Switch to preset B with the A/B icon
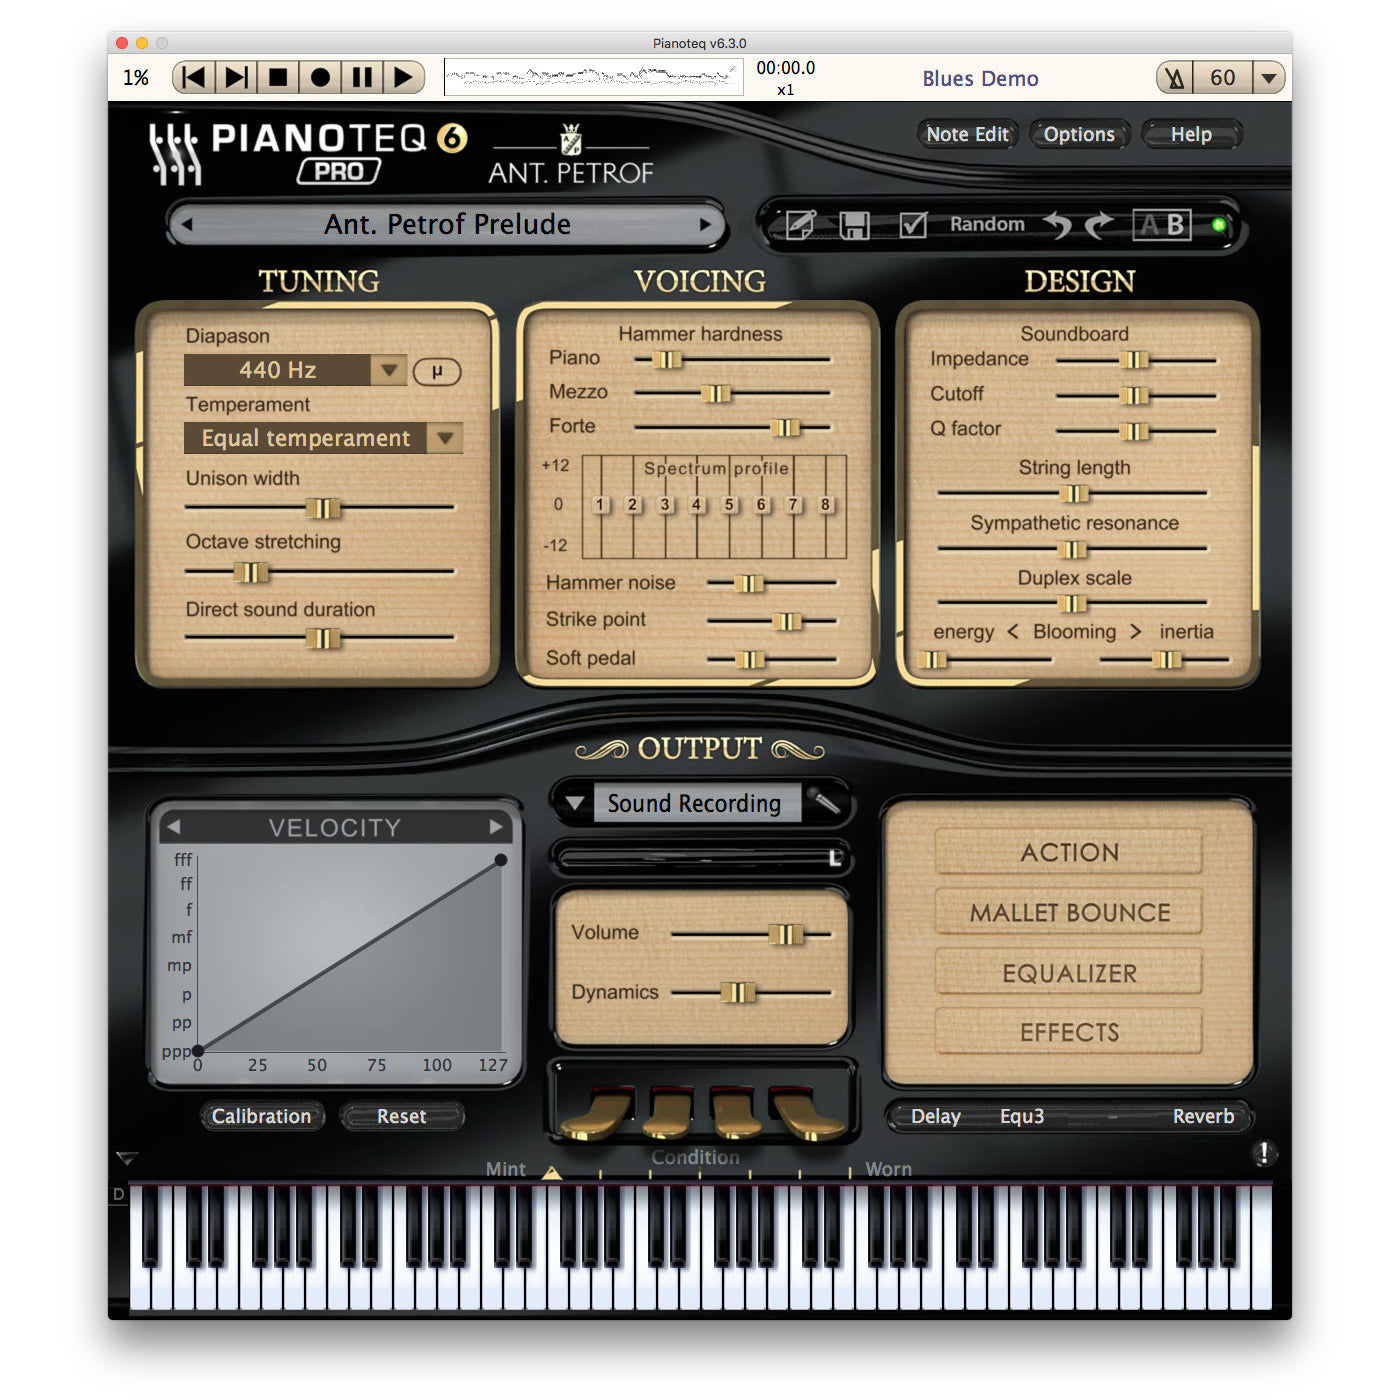 pyautogui.click(x=1163, y=224)
